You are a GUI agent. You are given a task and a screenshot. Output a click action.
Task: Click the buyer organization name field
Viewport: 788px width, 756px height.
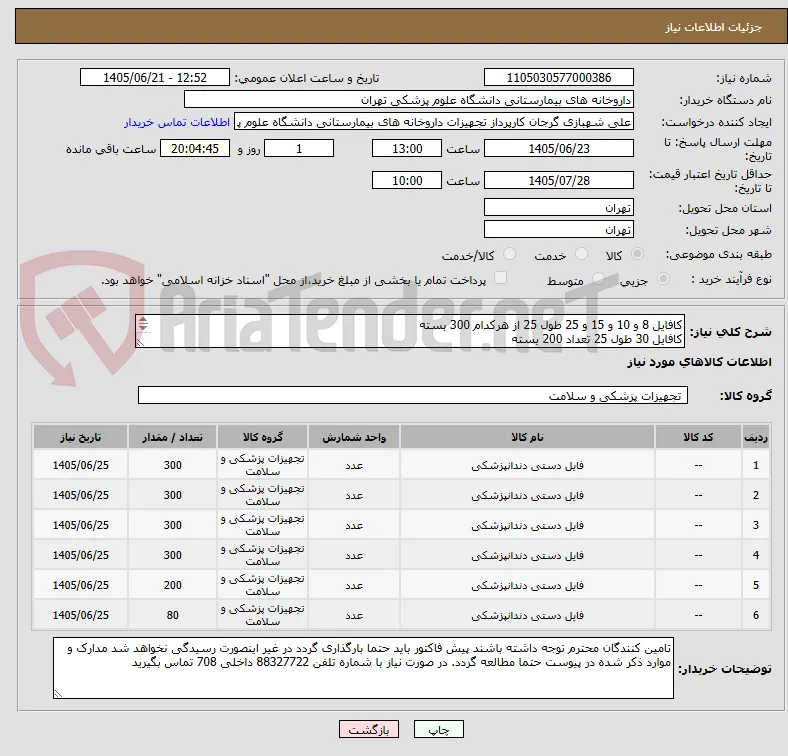(x=409, y=100)
